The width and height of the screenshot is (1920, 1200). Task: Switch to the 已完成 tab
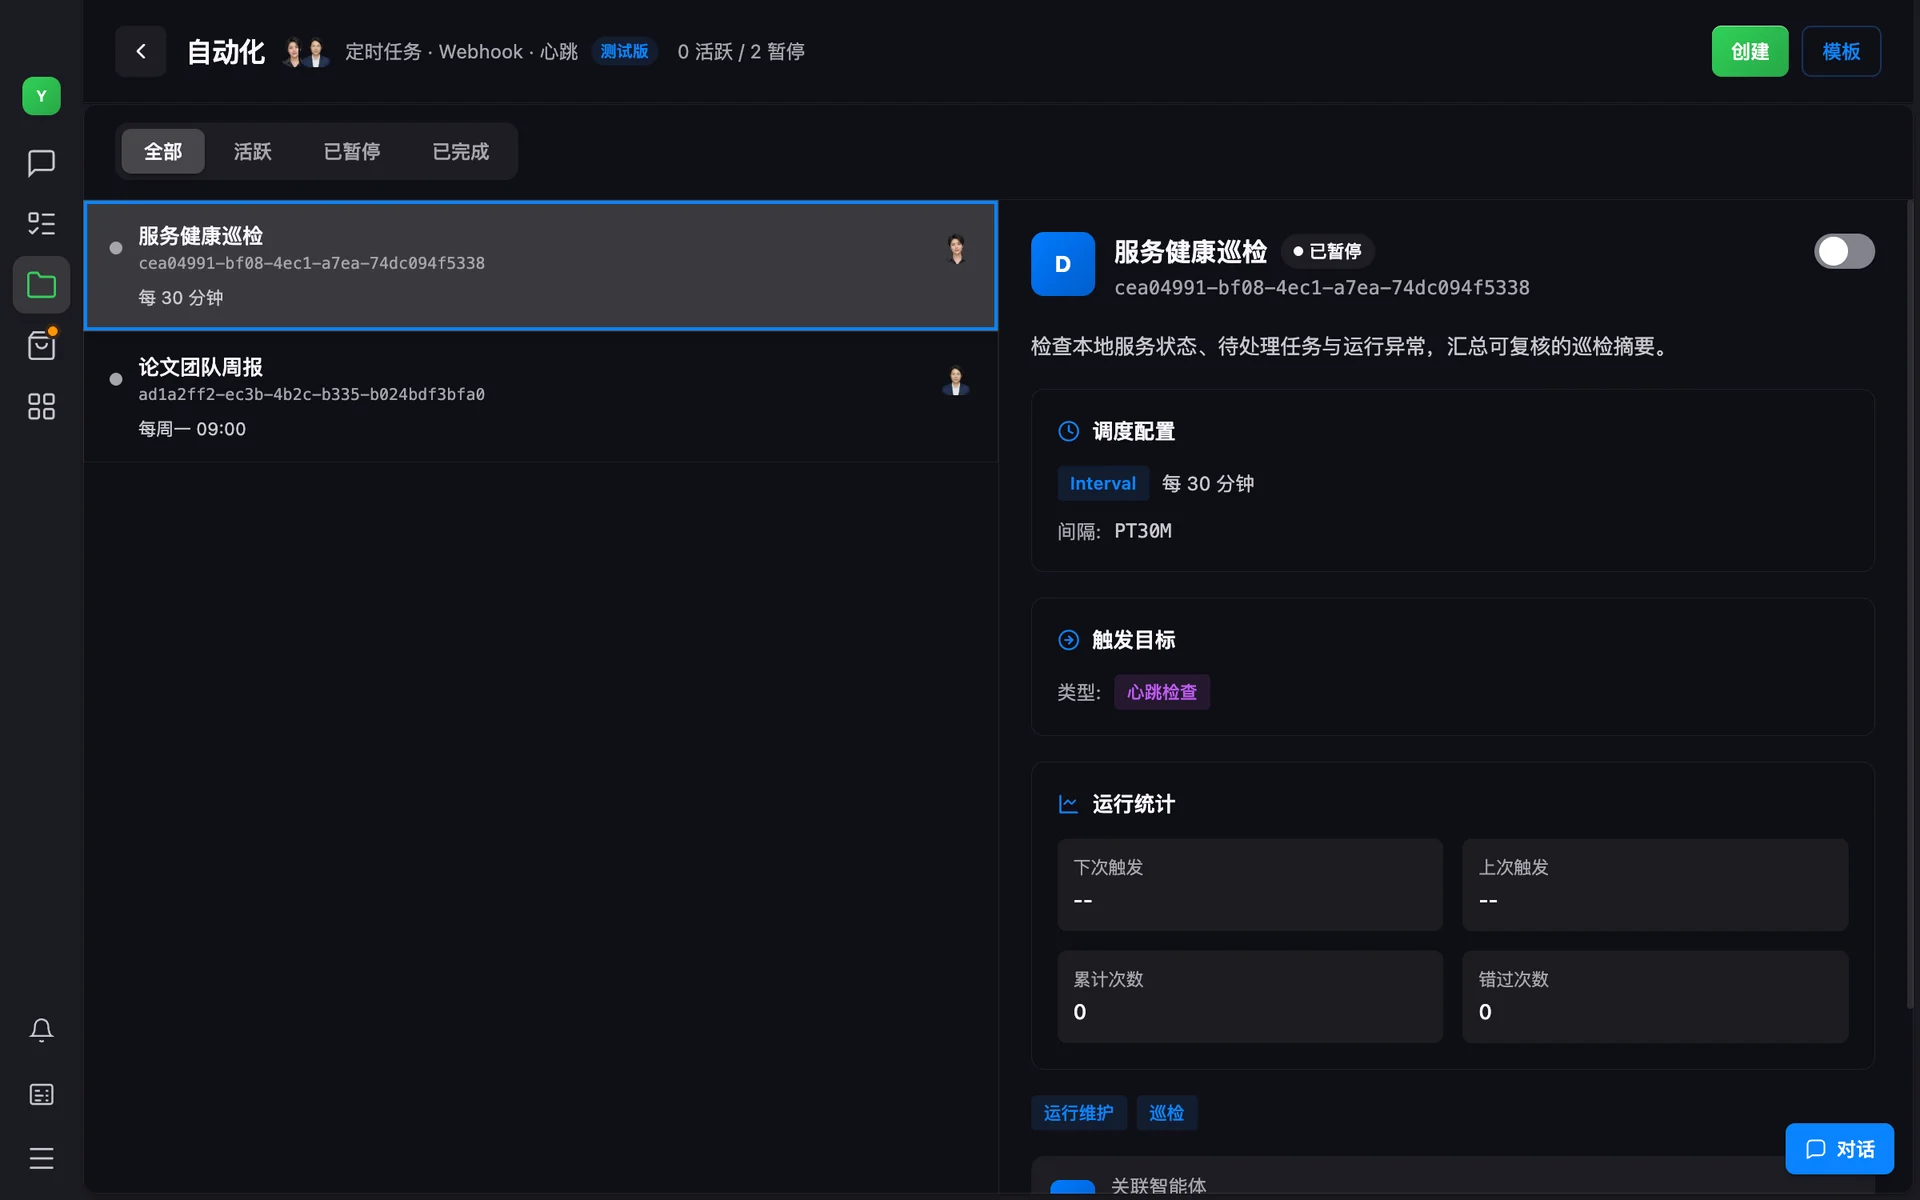pyautogui.click(x=460, y=151)
